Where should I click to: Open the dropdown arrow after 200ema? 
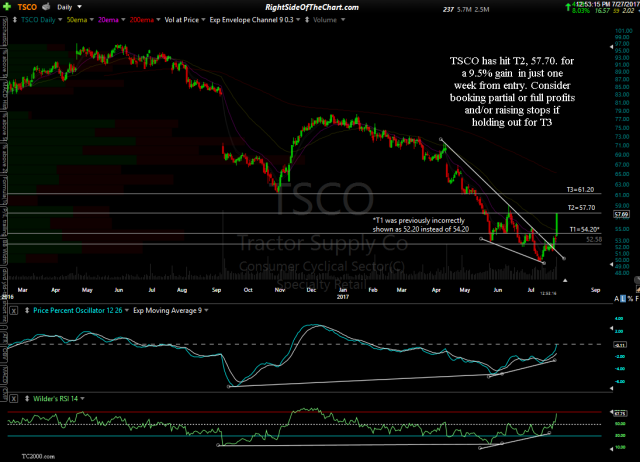[158, 20]
